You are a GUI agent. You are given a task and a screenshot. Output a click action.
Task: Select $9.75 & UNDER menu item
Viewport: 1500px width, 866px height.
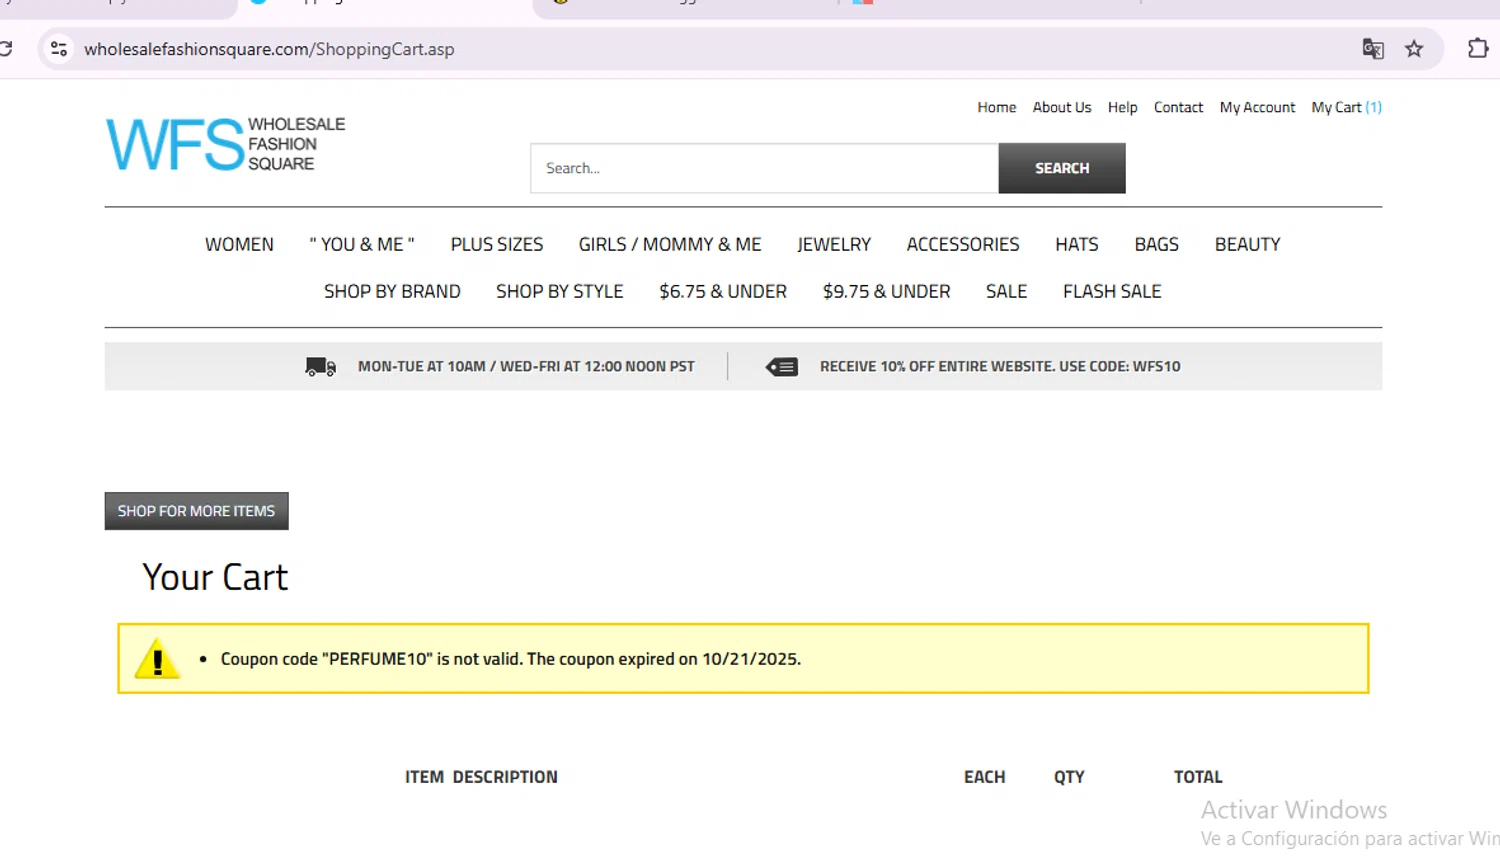[887, 291]
